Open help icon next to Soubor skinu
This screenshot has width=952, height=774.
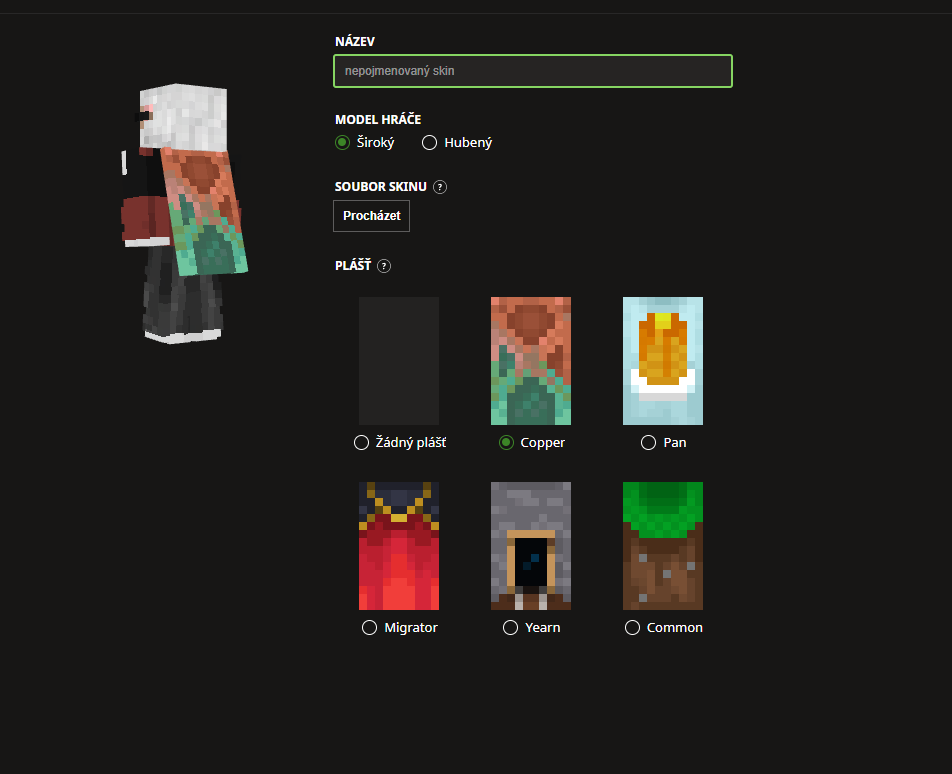click(x=440, y=187)
